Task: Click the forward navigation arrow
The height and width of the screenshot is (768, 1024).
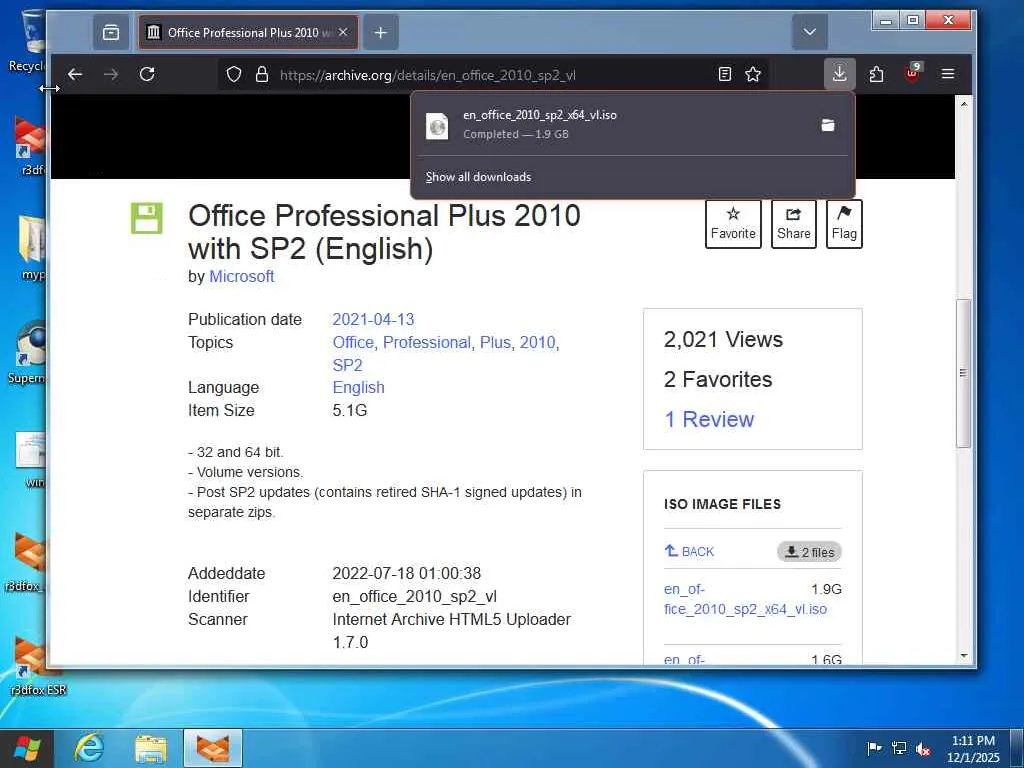Action: [x=111, y=74]
